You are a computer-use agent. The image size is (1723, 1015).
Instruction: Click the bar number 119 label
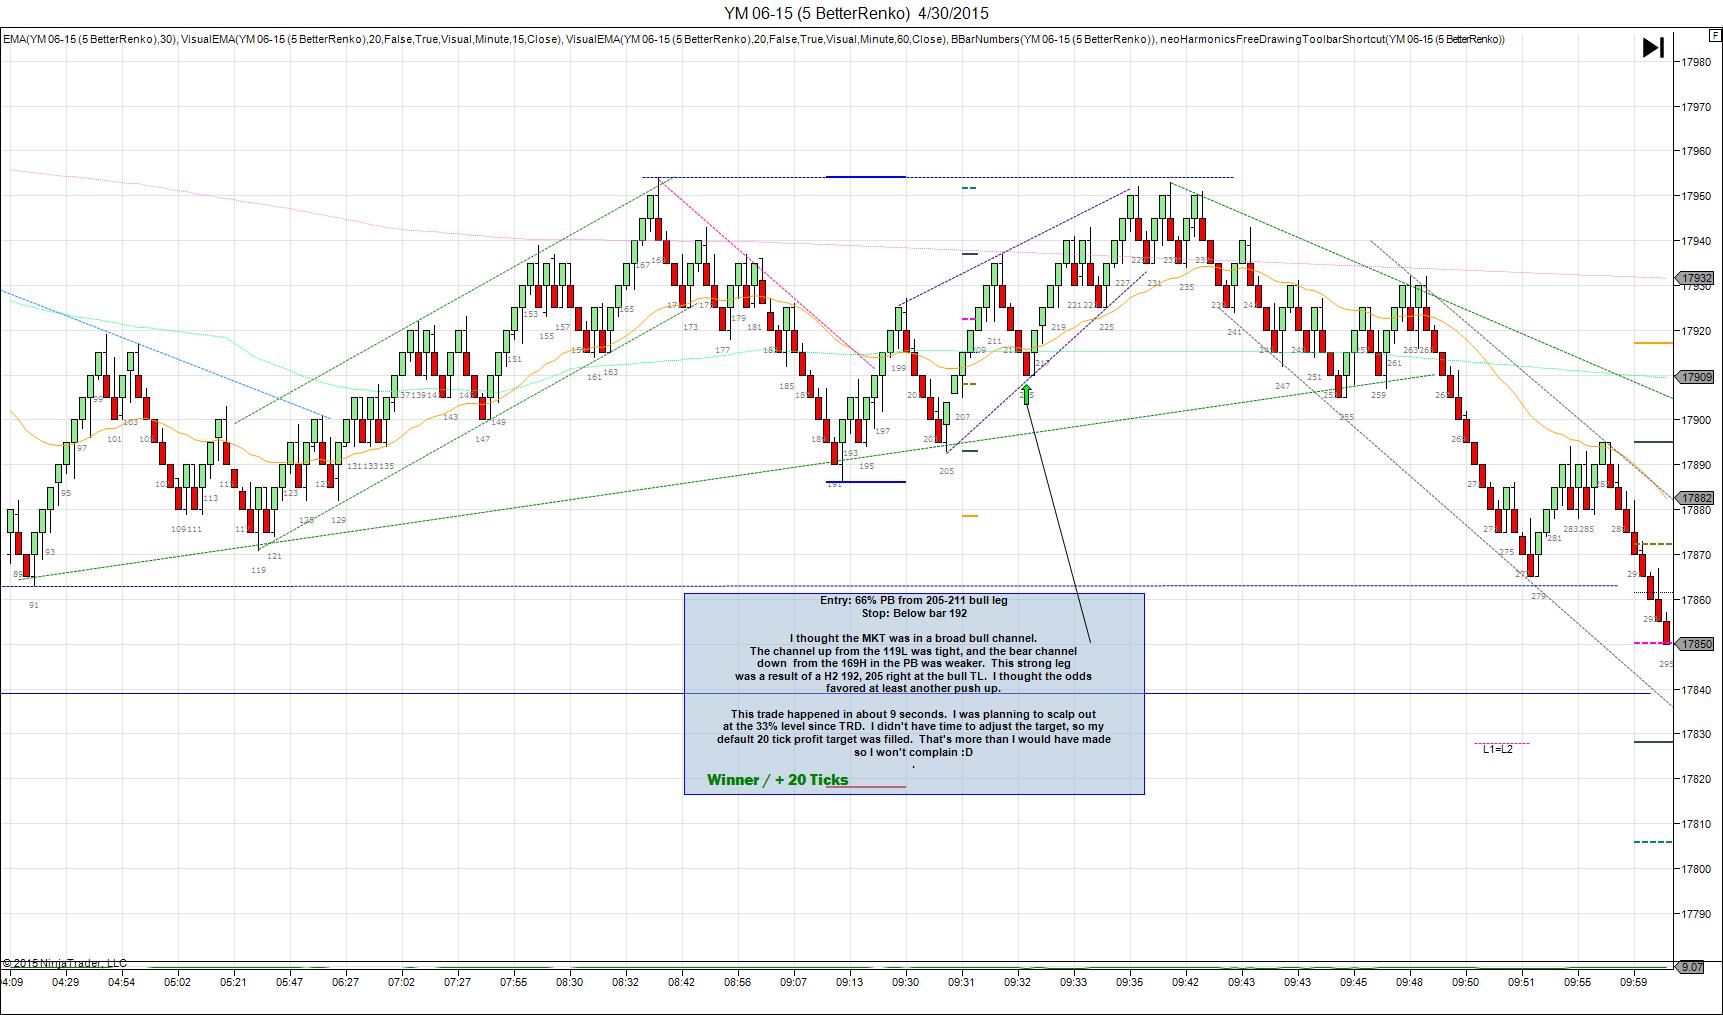[259, 570]
